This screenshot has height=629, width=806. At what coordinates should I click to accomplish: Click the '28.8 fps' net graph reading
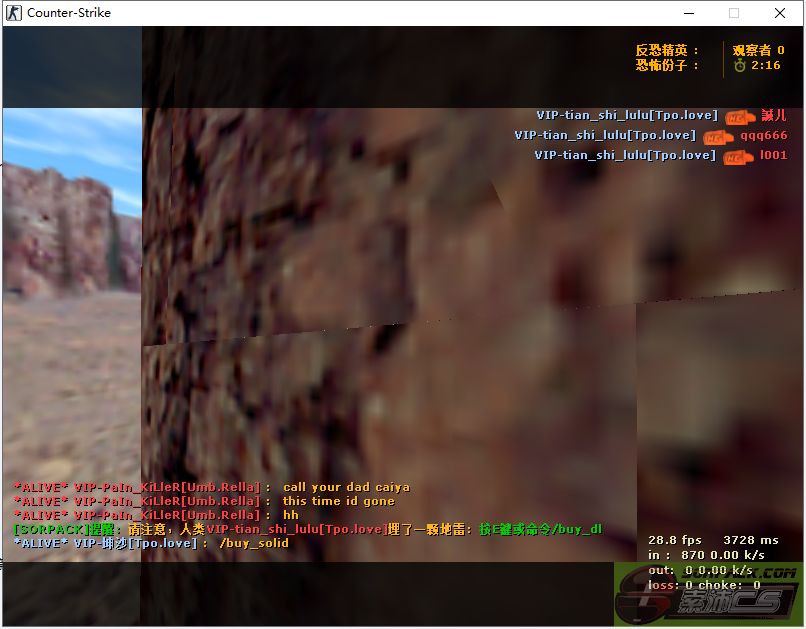(x=674, y=540)
